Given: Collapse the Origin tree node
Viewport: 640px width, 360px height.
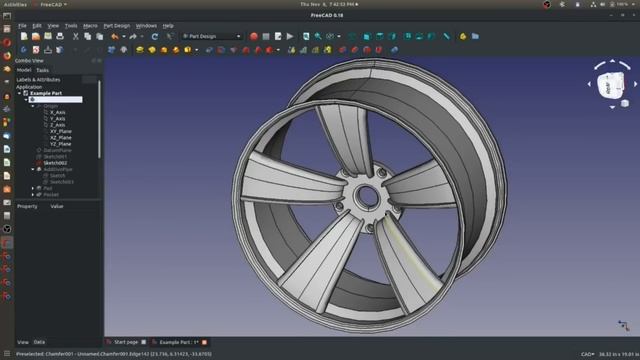Looking at the screenshot, I should 33,106.
